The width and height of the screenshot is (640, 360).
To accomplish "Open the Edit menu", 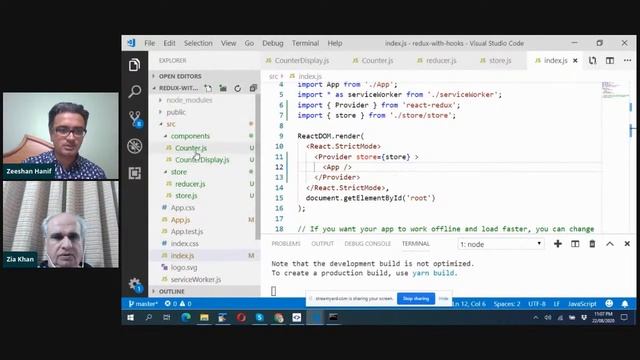I will click(x=169, y=43).
